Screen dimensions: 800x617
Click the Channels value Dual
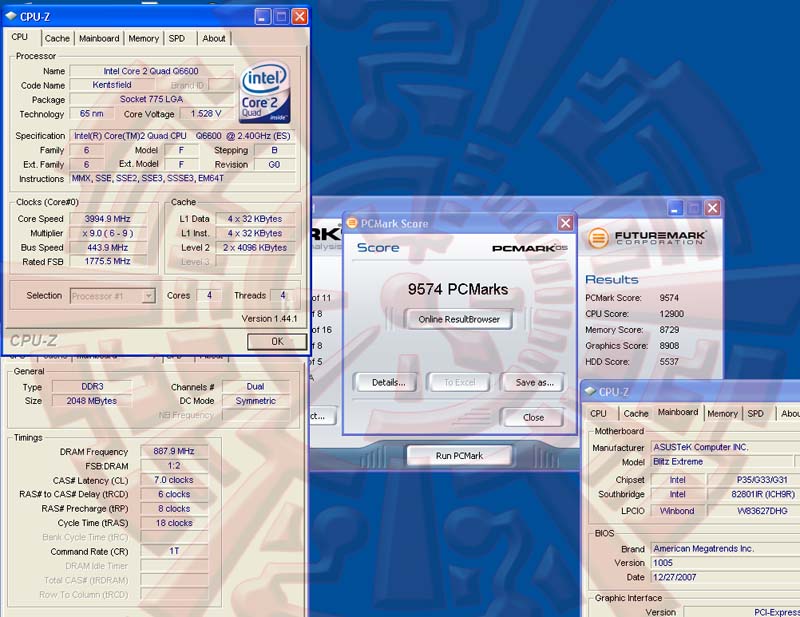coord(256,386)
